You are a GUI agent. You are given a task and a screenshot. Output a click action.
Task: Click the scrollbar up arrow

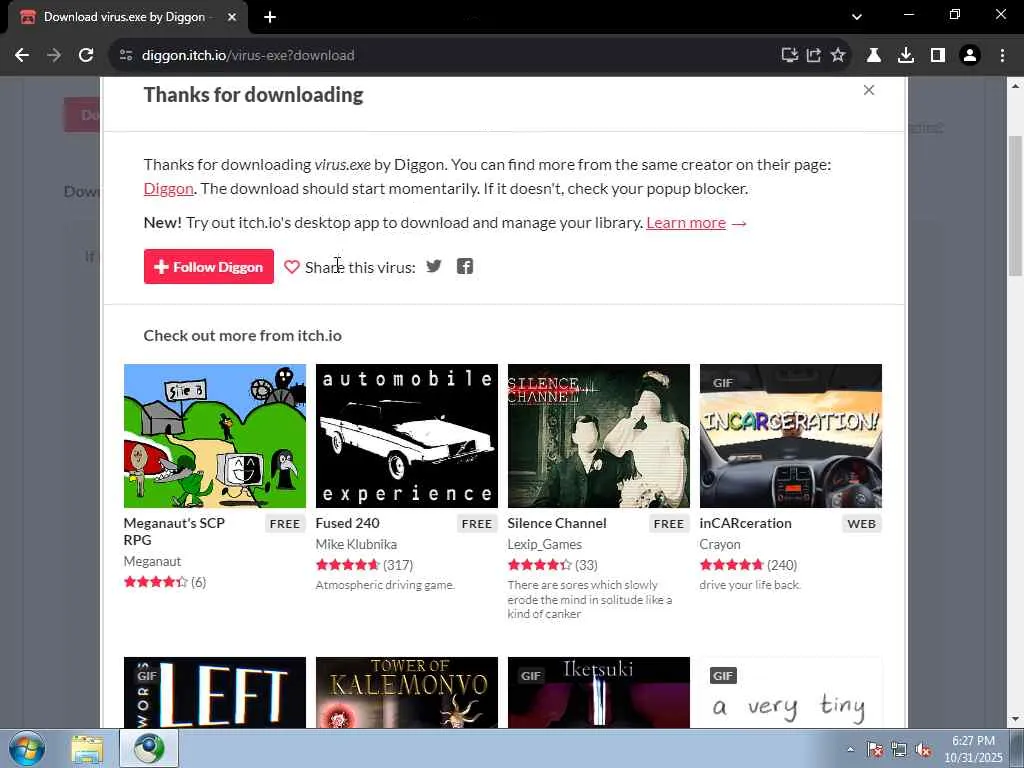click(x=1016, y=86)
